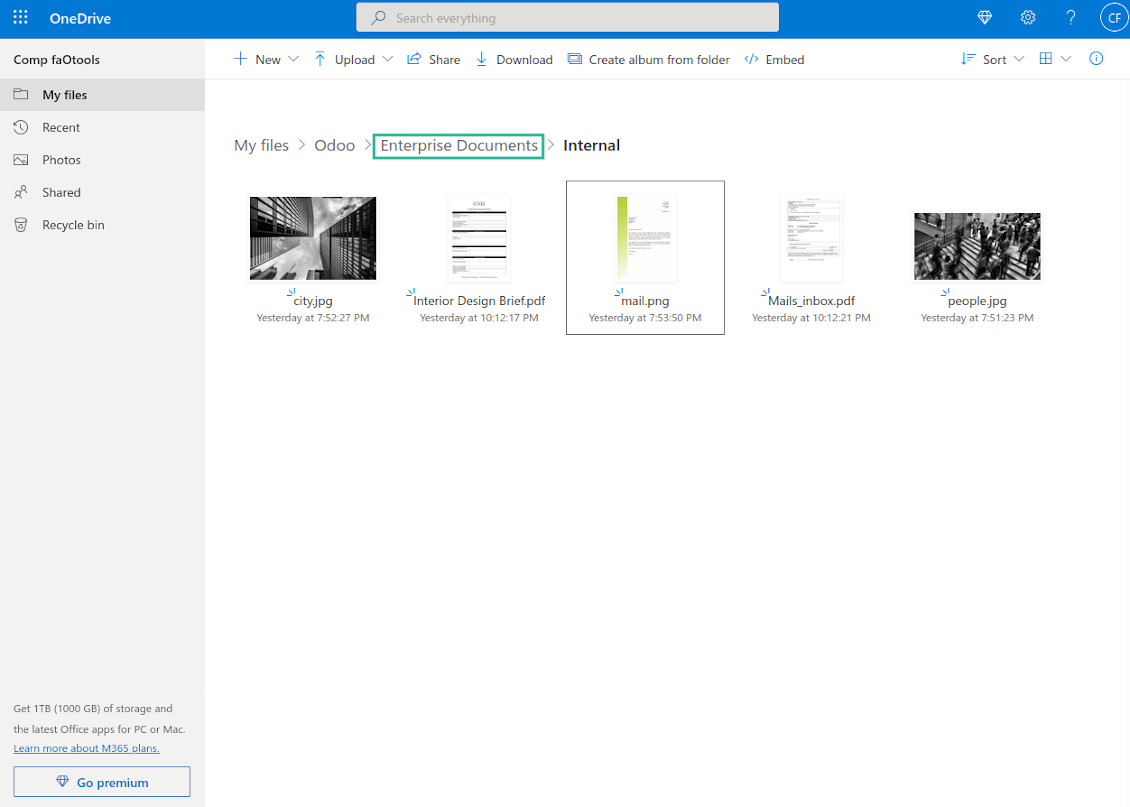The width and height of the screenshot is (1130, 807).
Task: Click the city.jpg file name
Action: [x=313, y=300]
